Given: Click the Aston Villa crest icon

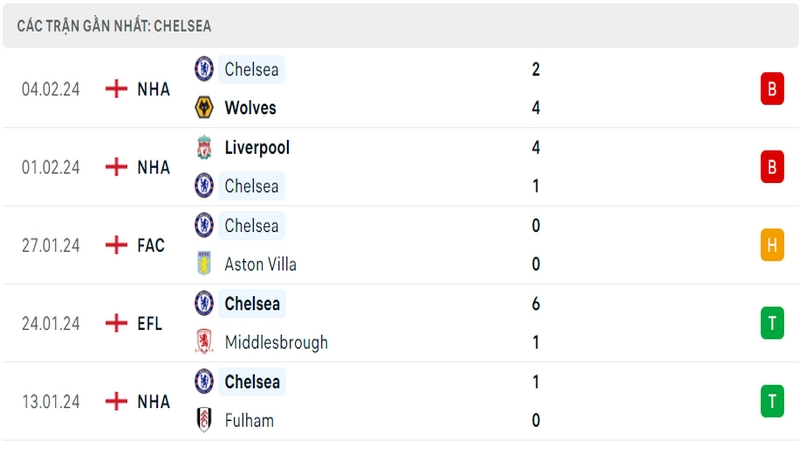Looking at the screenshot, I should pyautogui.click(x=204, y=264).
